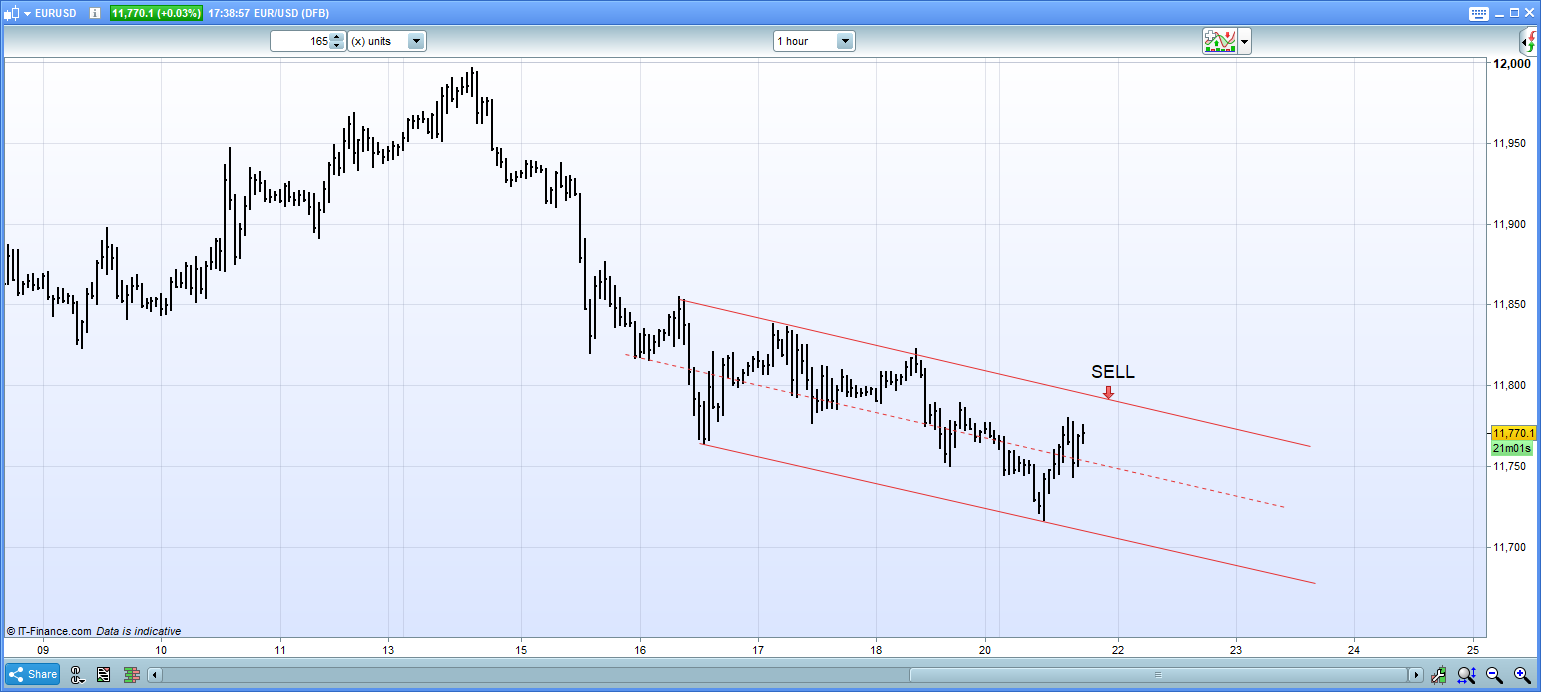Image resolution: width=1541 pixels, height=692 pixels.
Task: Click the scrollbar right arrow
Action: click(x=1416, y=675)
